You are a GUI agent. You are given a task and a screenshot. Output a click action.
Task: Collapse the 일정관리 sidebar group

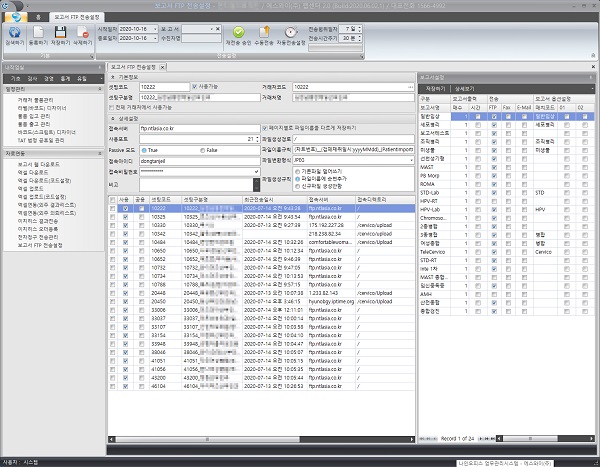pos(100,89)
